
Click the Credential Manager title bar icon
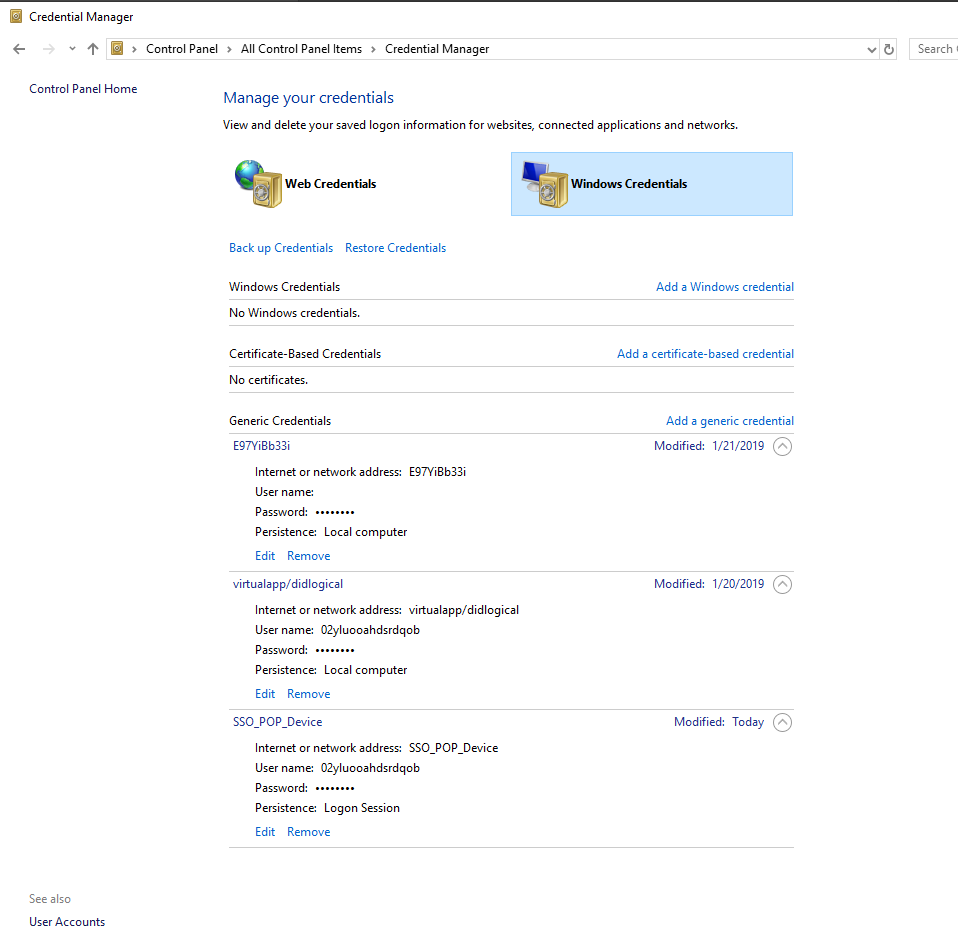tap(16, 16)
